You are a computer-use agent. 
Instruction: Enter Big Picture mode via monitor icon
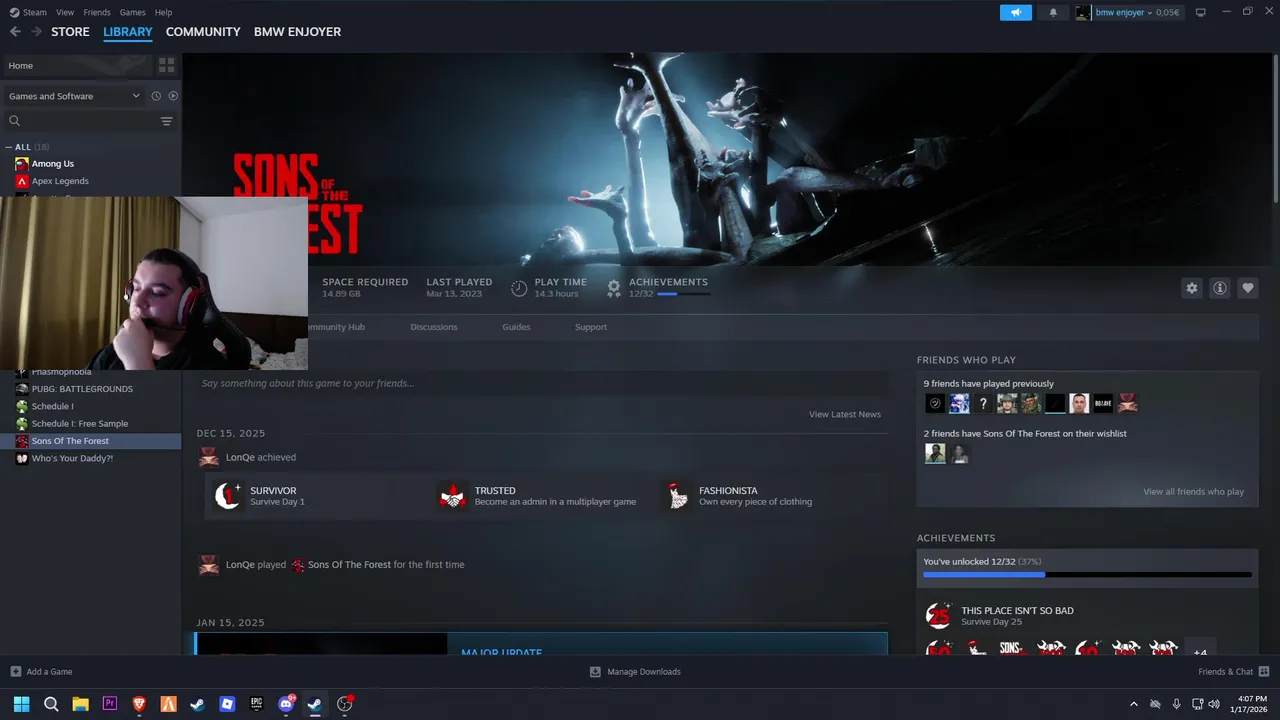[1201, 12]
